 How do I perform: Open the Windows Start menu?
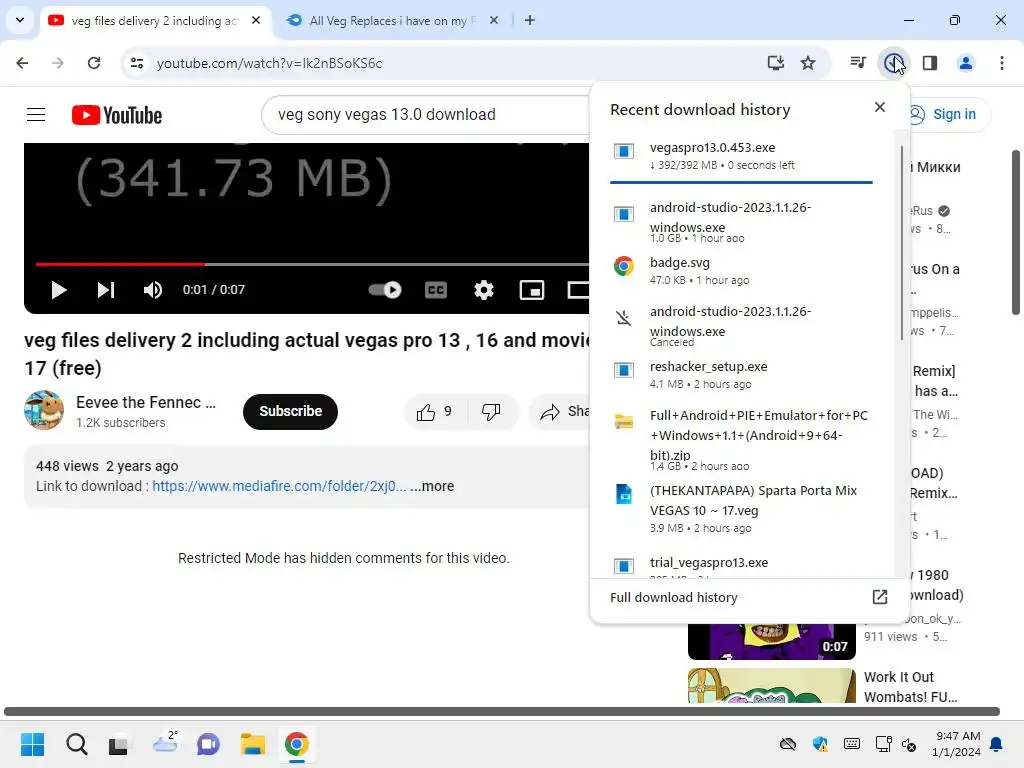32,744
